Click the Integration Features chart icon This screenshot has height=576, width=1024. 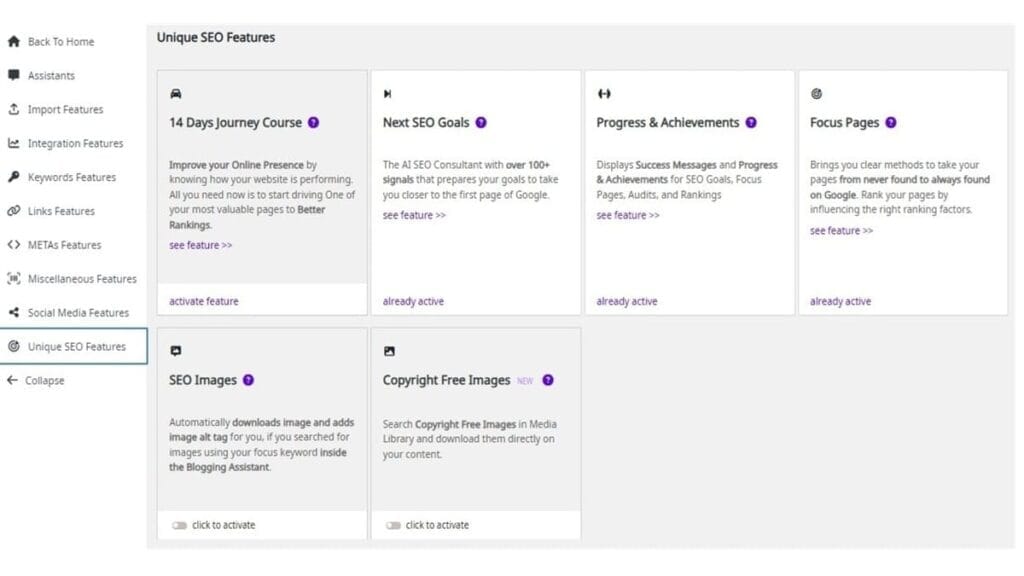(x=13, y=143)
